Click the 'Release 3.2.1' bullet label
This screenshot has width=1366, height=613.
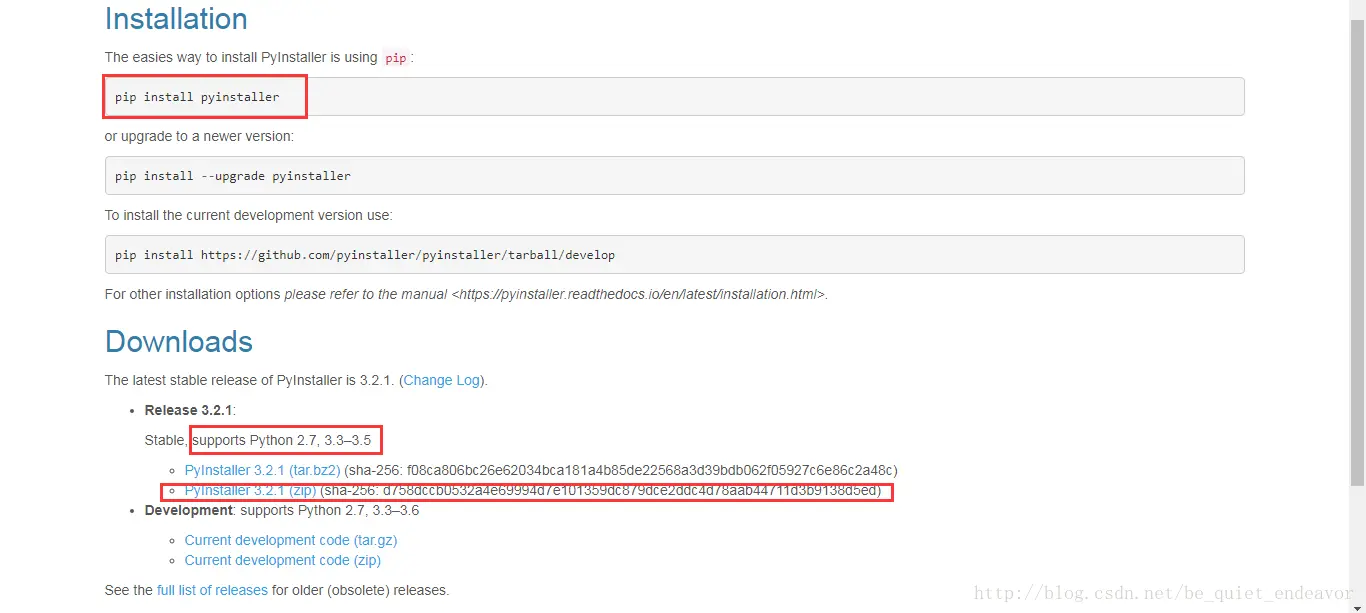189,410
